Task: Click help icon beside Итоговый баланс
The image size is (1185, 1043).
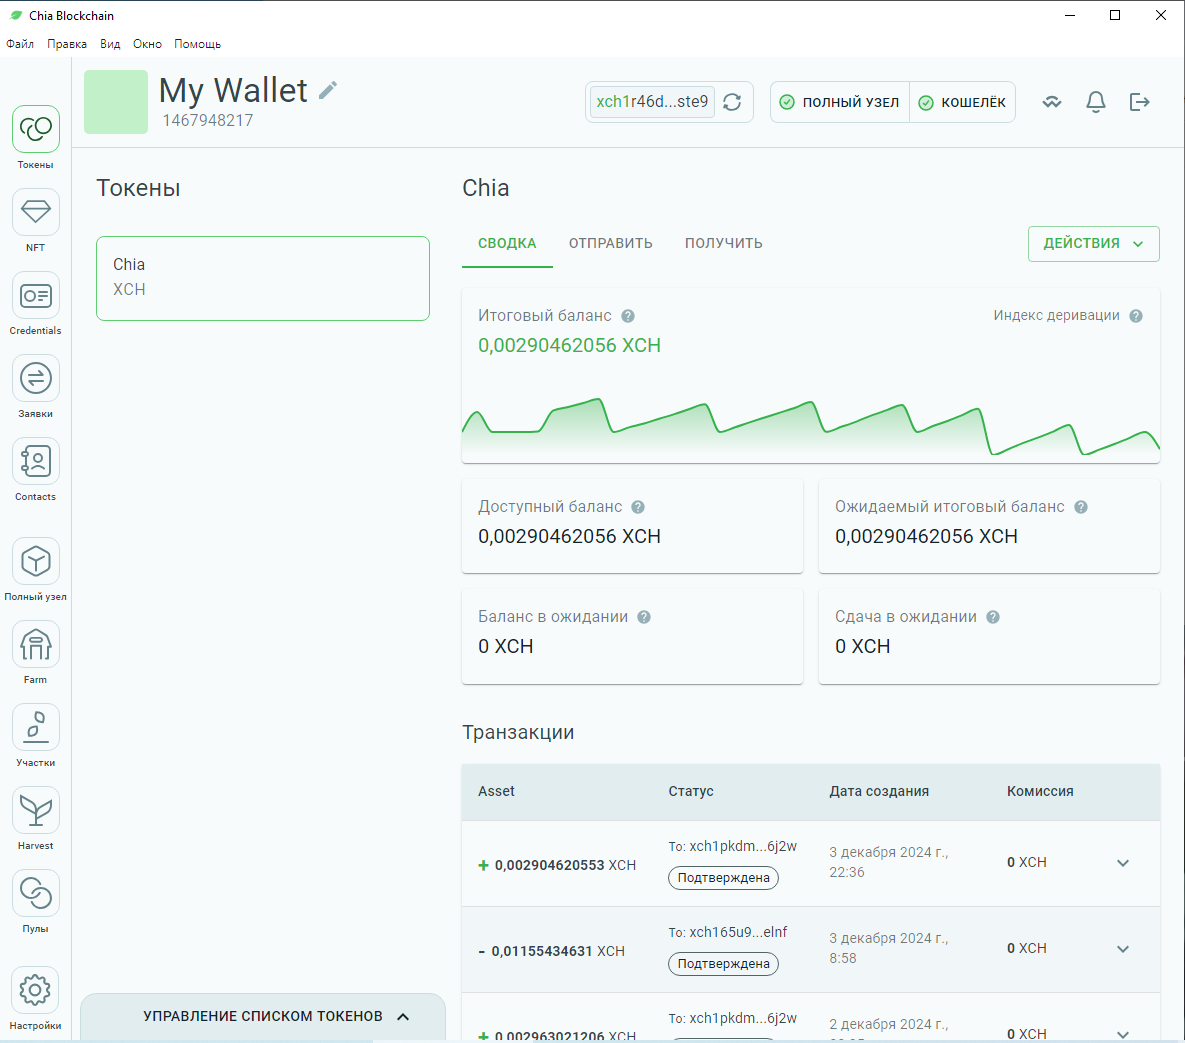Action: click(x=628, y=316)
